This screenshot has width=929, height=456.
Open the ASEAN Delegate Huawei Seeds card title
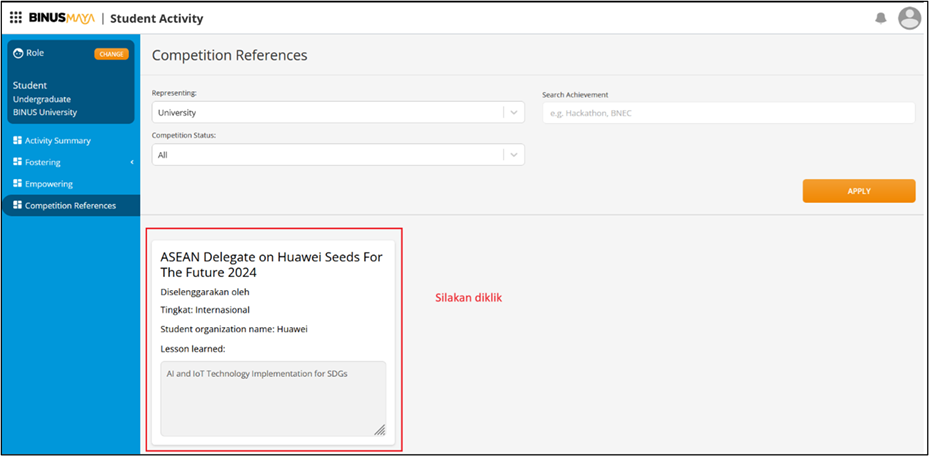271,265
